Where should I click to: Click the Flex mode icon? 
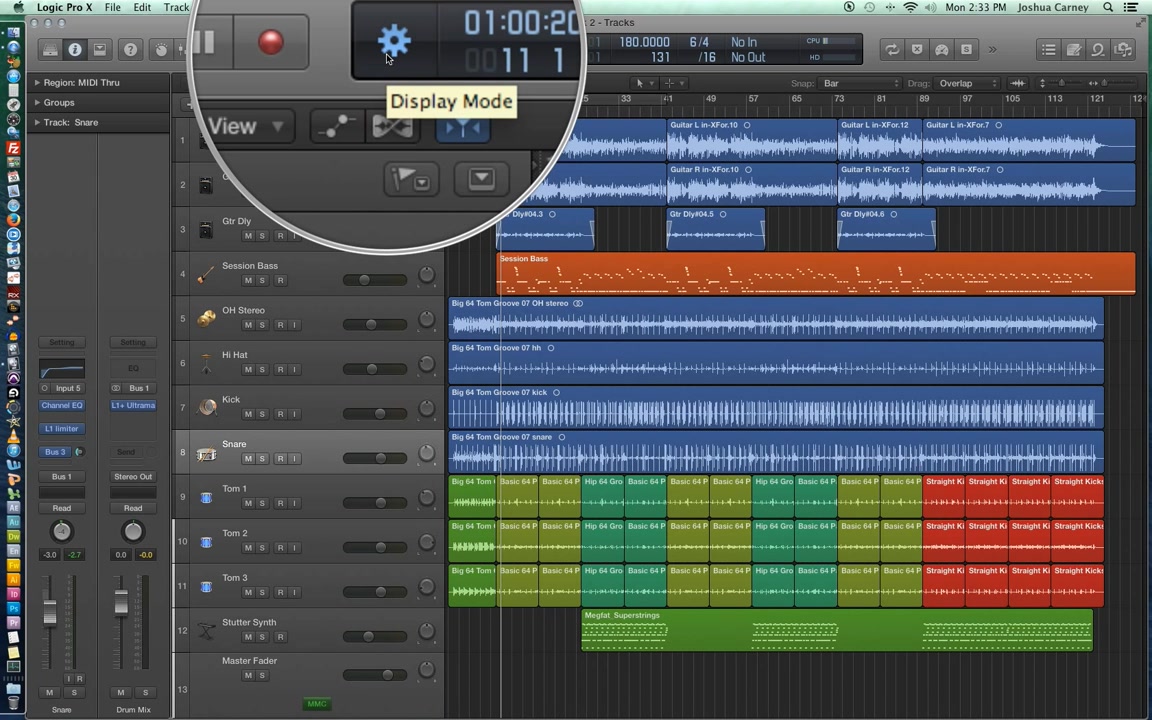tap(392, 126)
